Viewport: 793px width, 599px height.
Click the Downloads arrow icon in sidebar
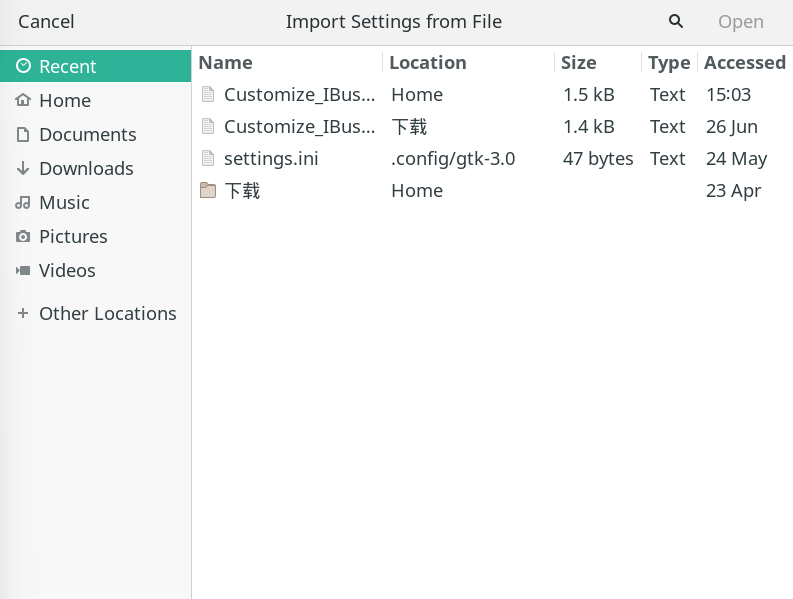tap(23, 169)
